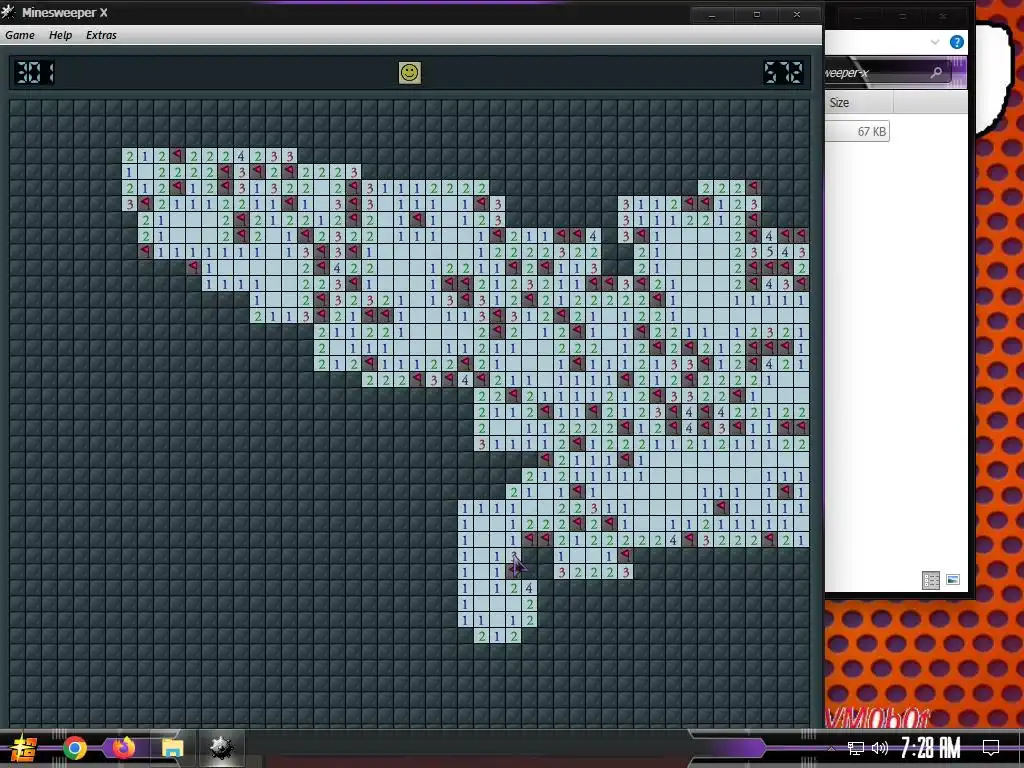Open the notification center icon
1024x768 pixels.
[x=991, y=748]
